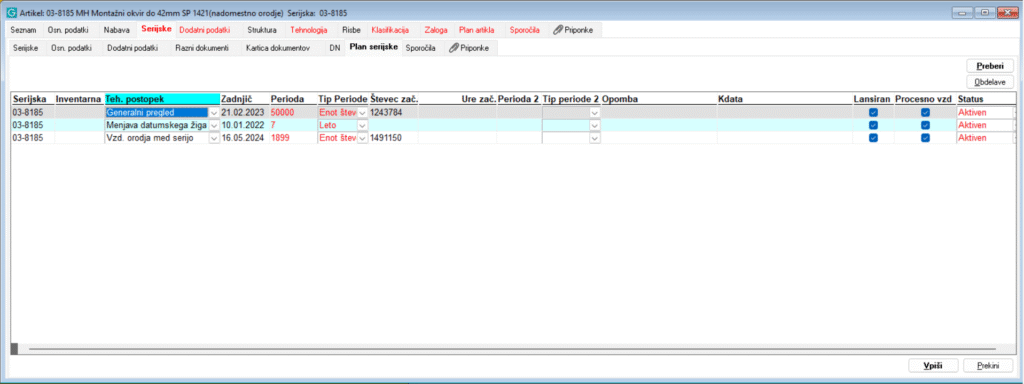Toggle Lansiran checkbox for Vzd. orodja med serijo
Viewport: 1024px width, 384px height.
(873, 138)
